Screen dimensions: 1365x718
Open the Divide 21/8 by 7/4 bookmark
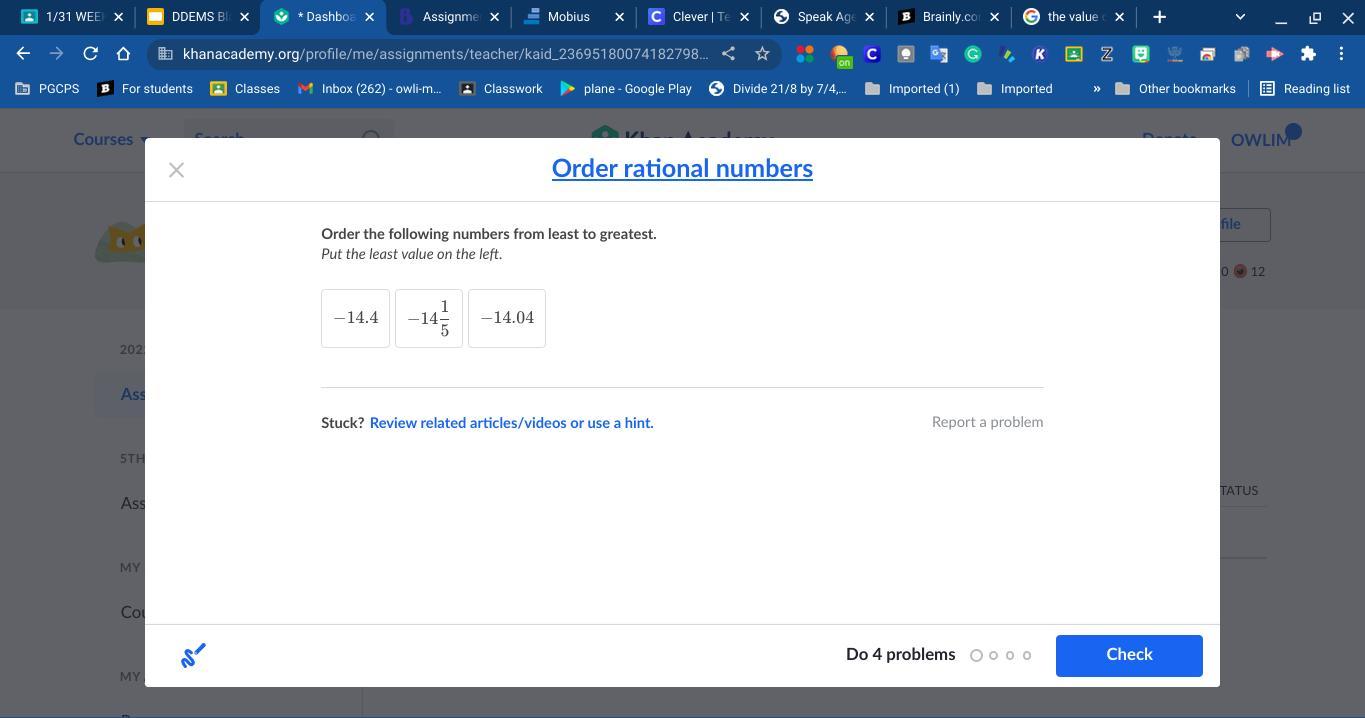point(778,89)
